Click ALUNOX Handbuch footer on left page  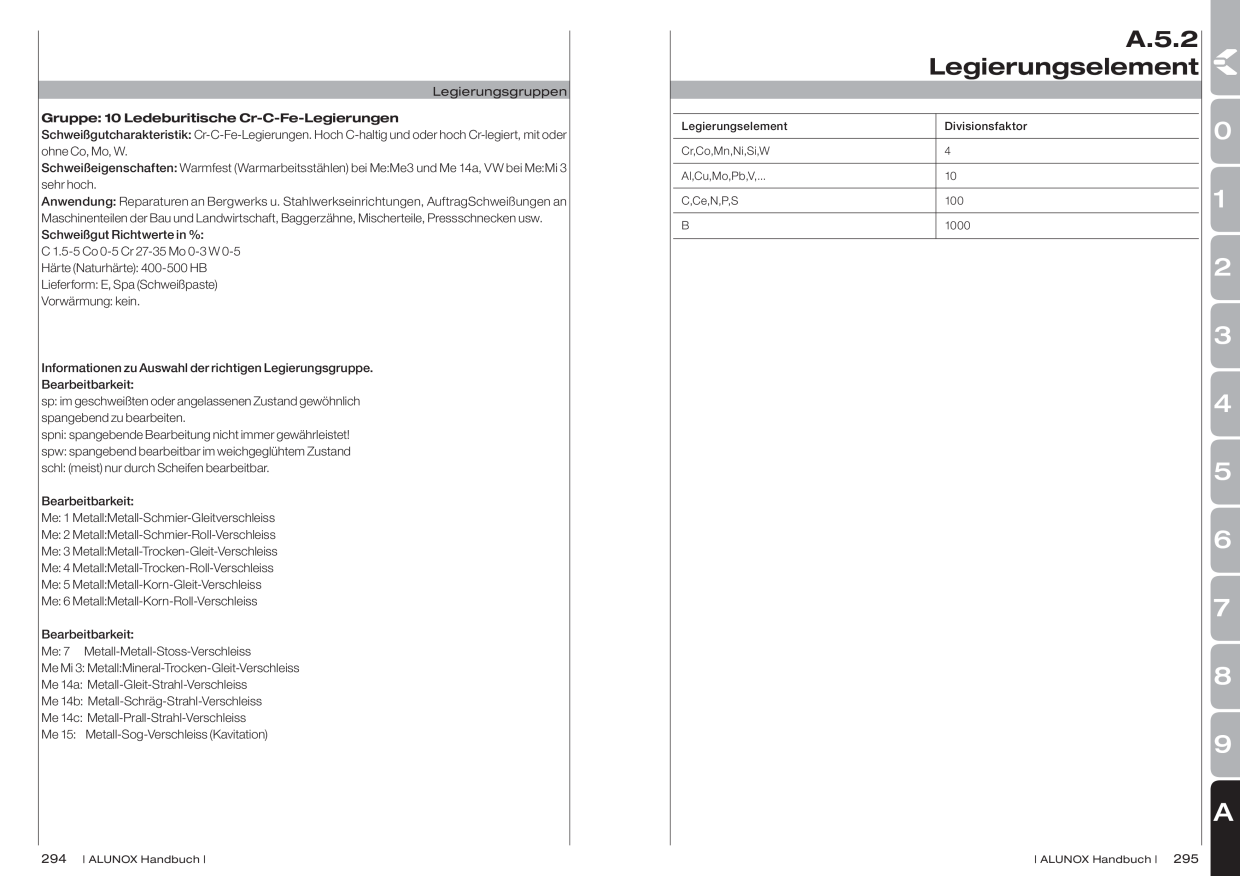(x=144, y=859)
